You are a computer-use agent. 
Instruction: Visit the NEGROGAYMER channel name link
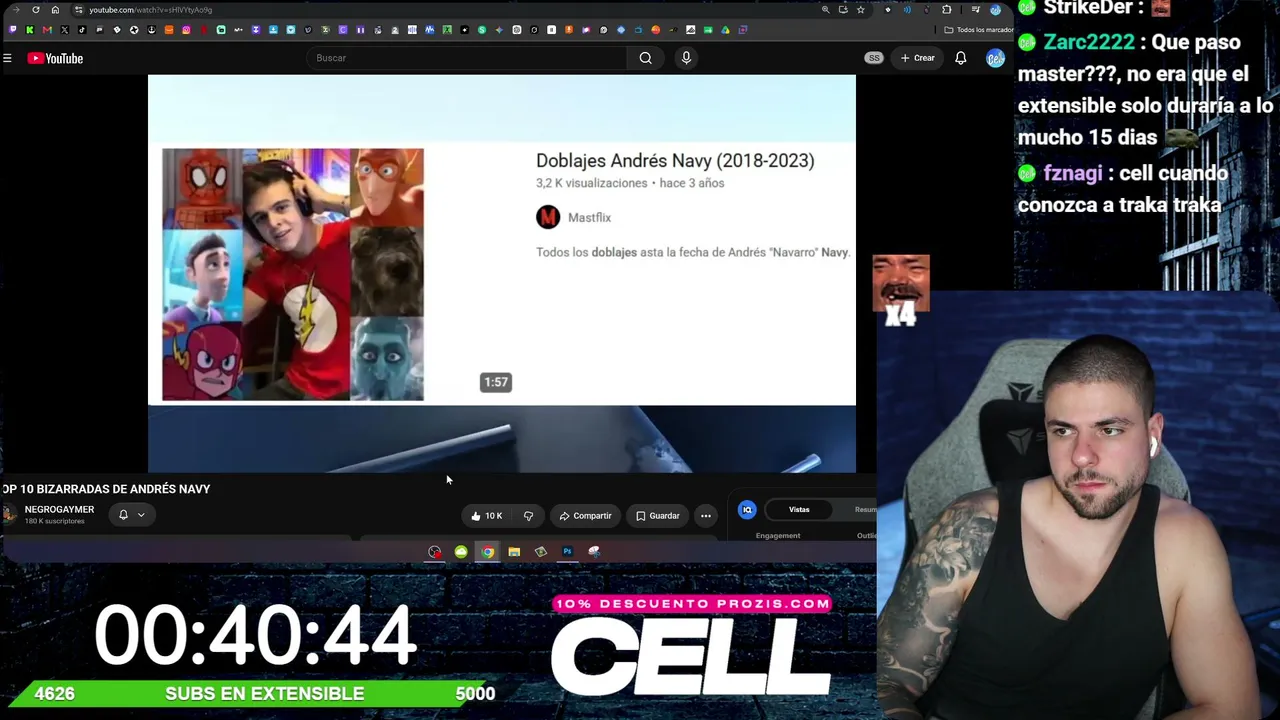pyautogui.click(x=59, y=510)
